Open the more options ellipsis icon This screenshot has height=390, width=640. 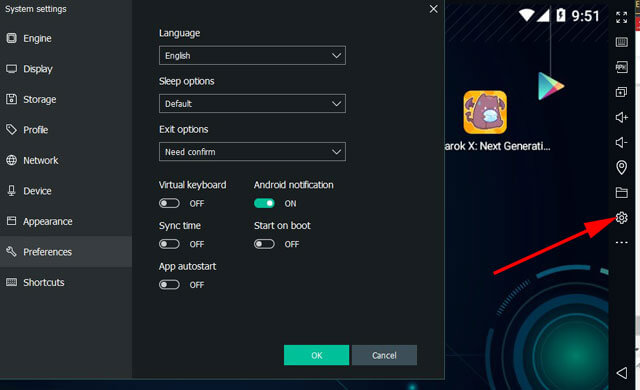[621, 243]
